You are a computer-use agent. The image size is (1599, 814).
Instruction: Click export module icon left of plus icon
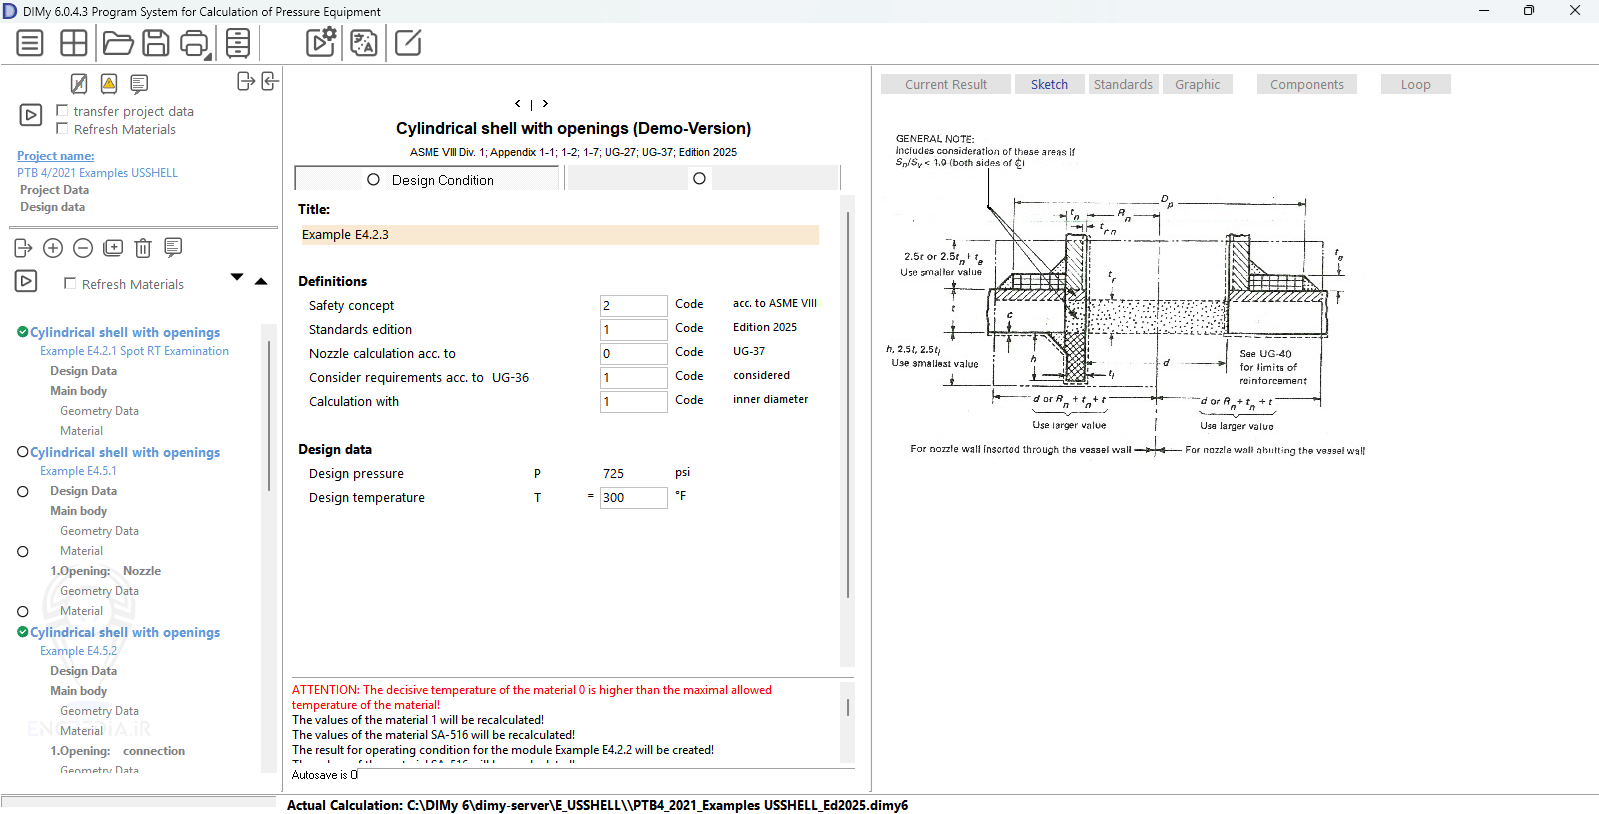pyautogui.click(x=23, y=248)
